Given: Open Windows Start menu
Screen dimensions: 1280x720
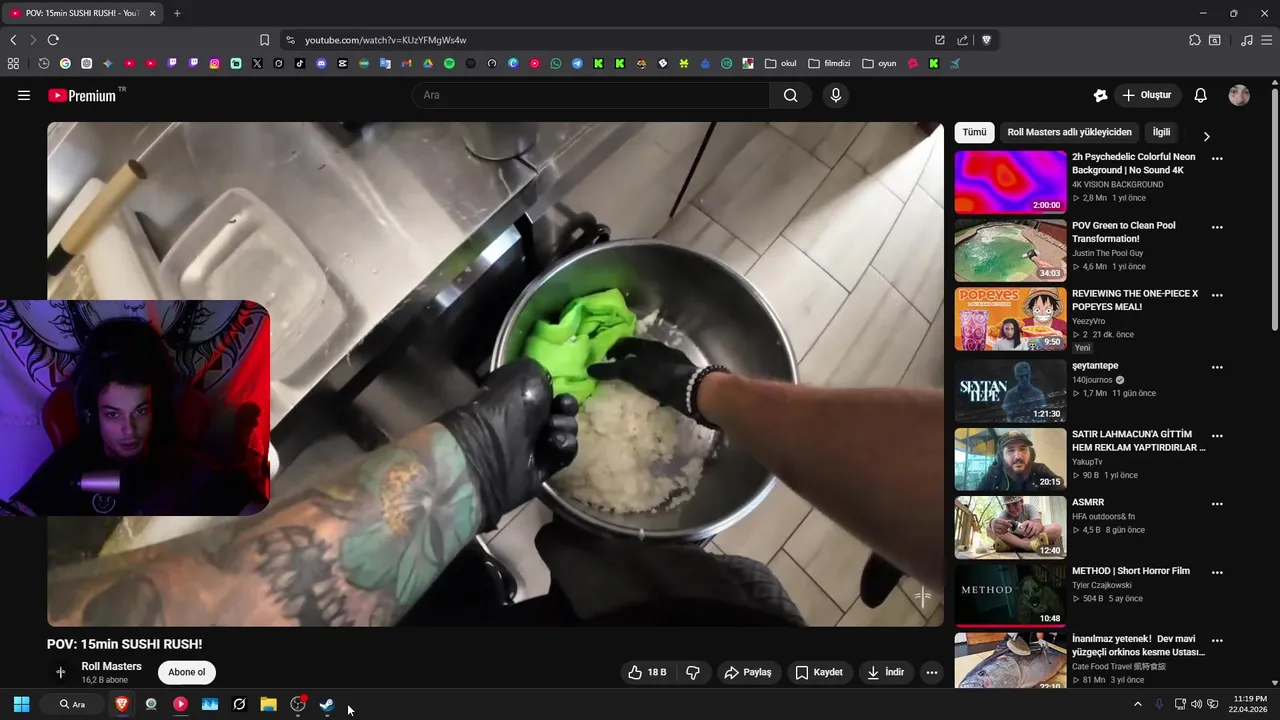Looking at the screenshot, I should coord(21,704).
